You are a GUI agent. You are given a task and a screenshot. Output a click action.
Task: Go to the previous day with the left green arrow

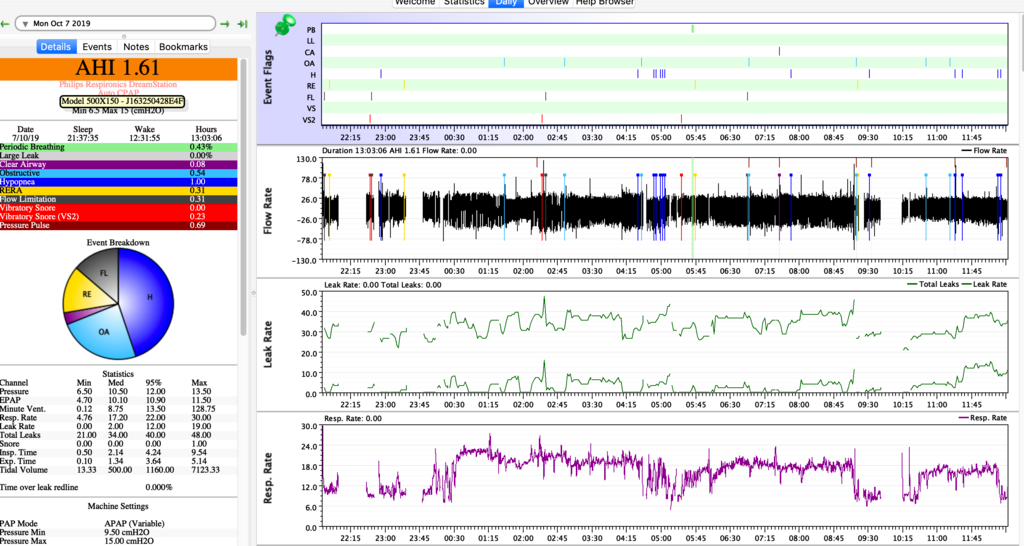[5, 24]
